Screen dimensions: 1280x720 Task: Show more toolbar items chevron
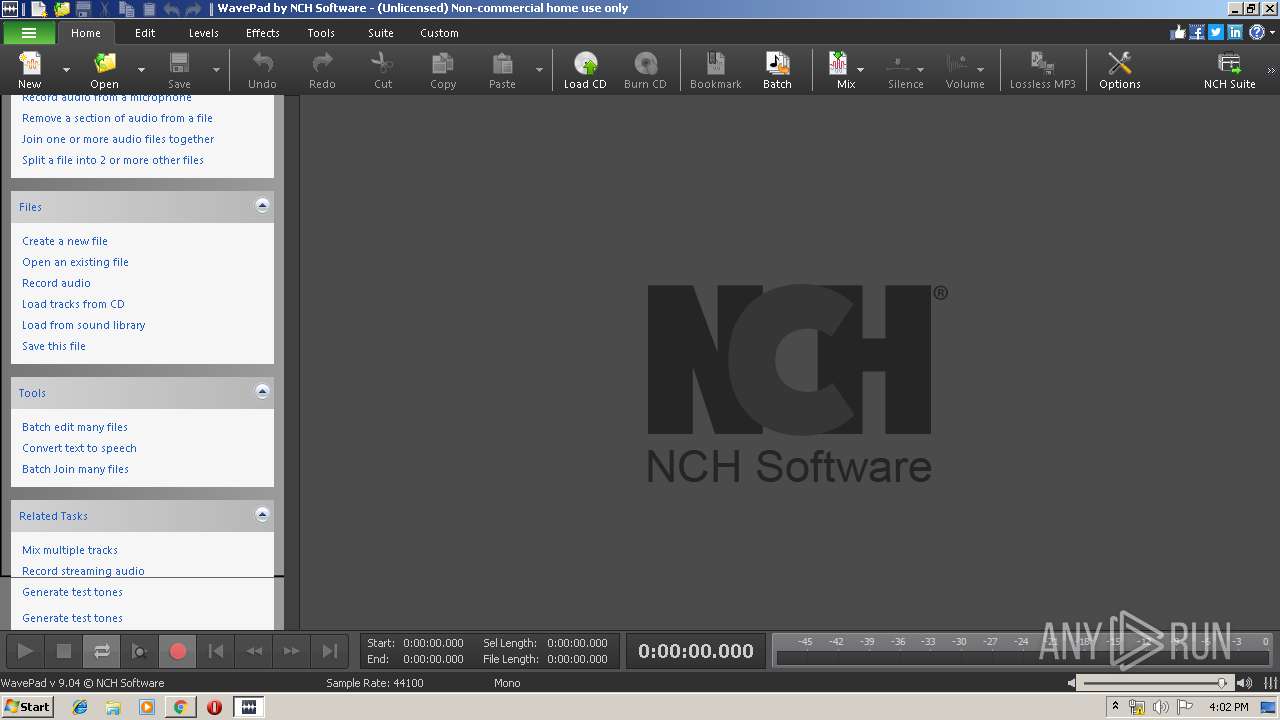(x=1271, y=71)
